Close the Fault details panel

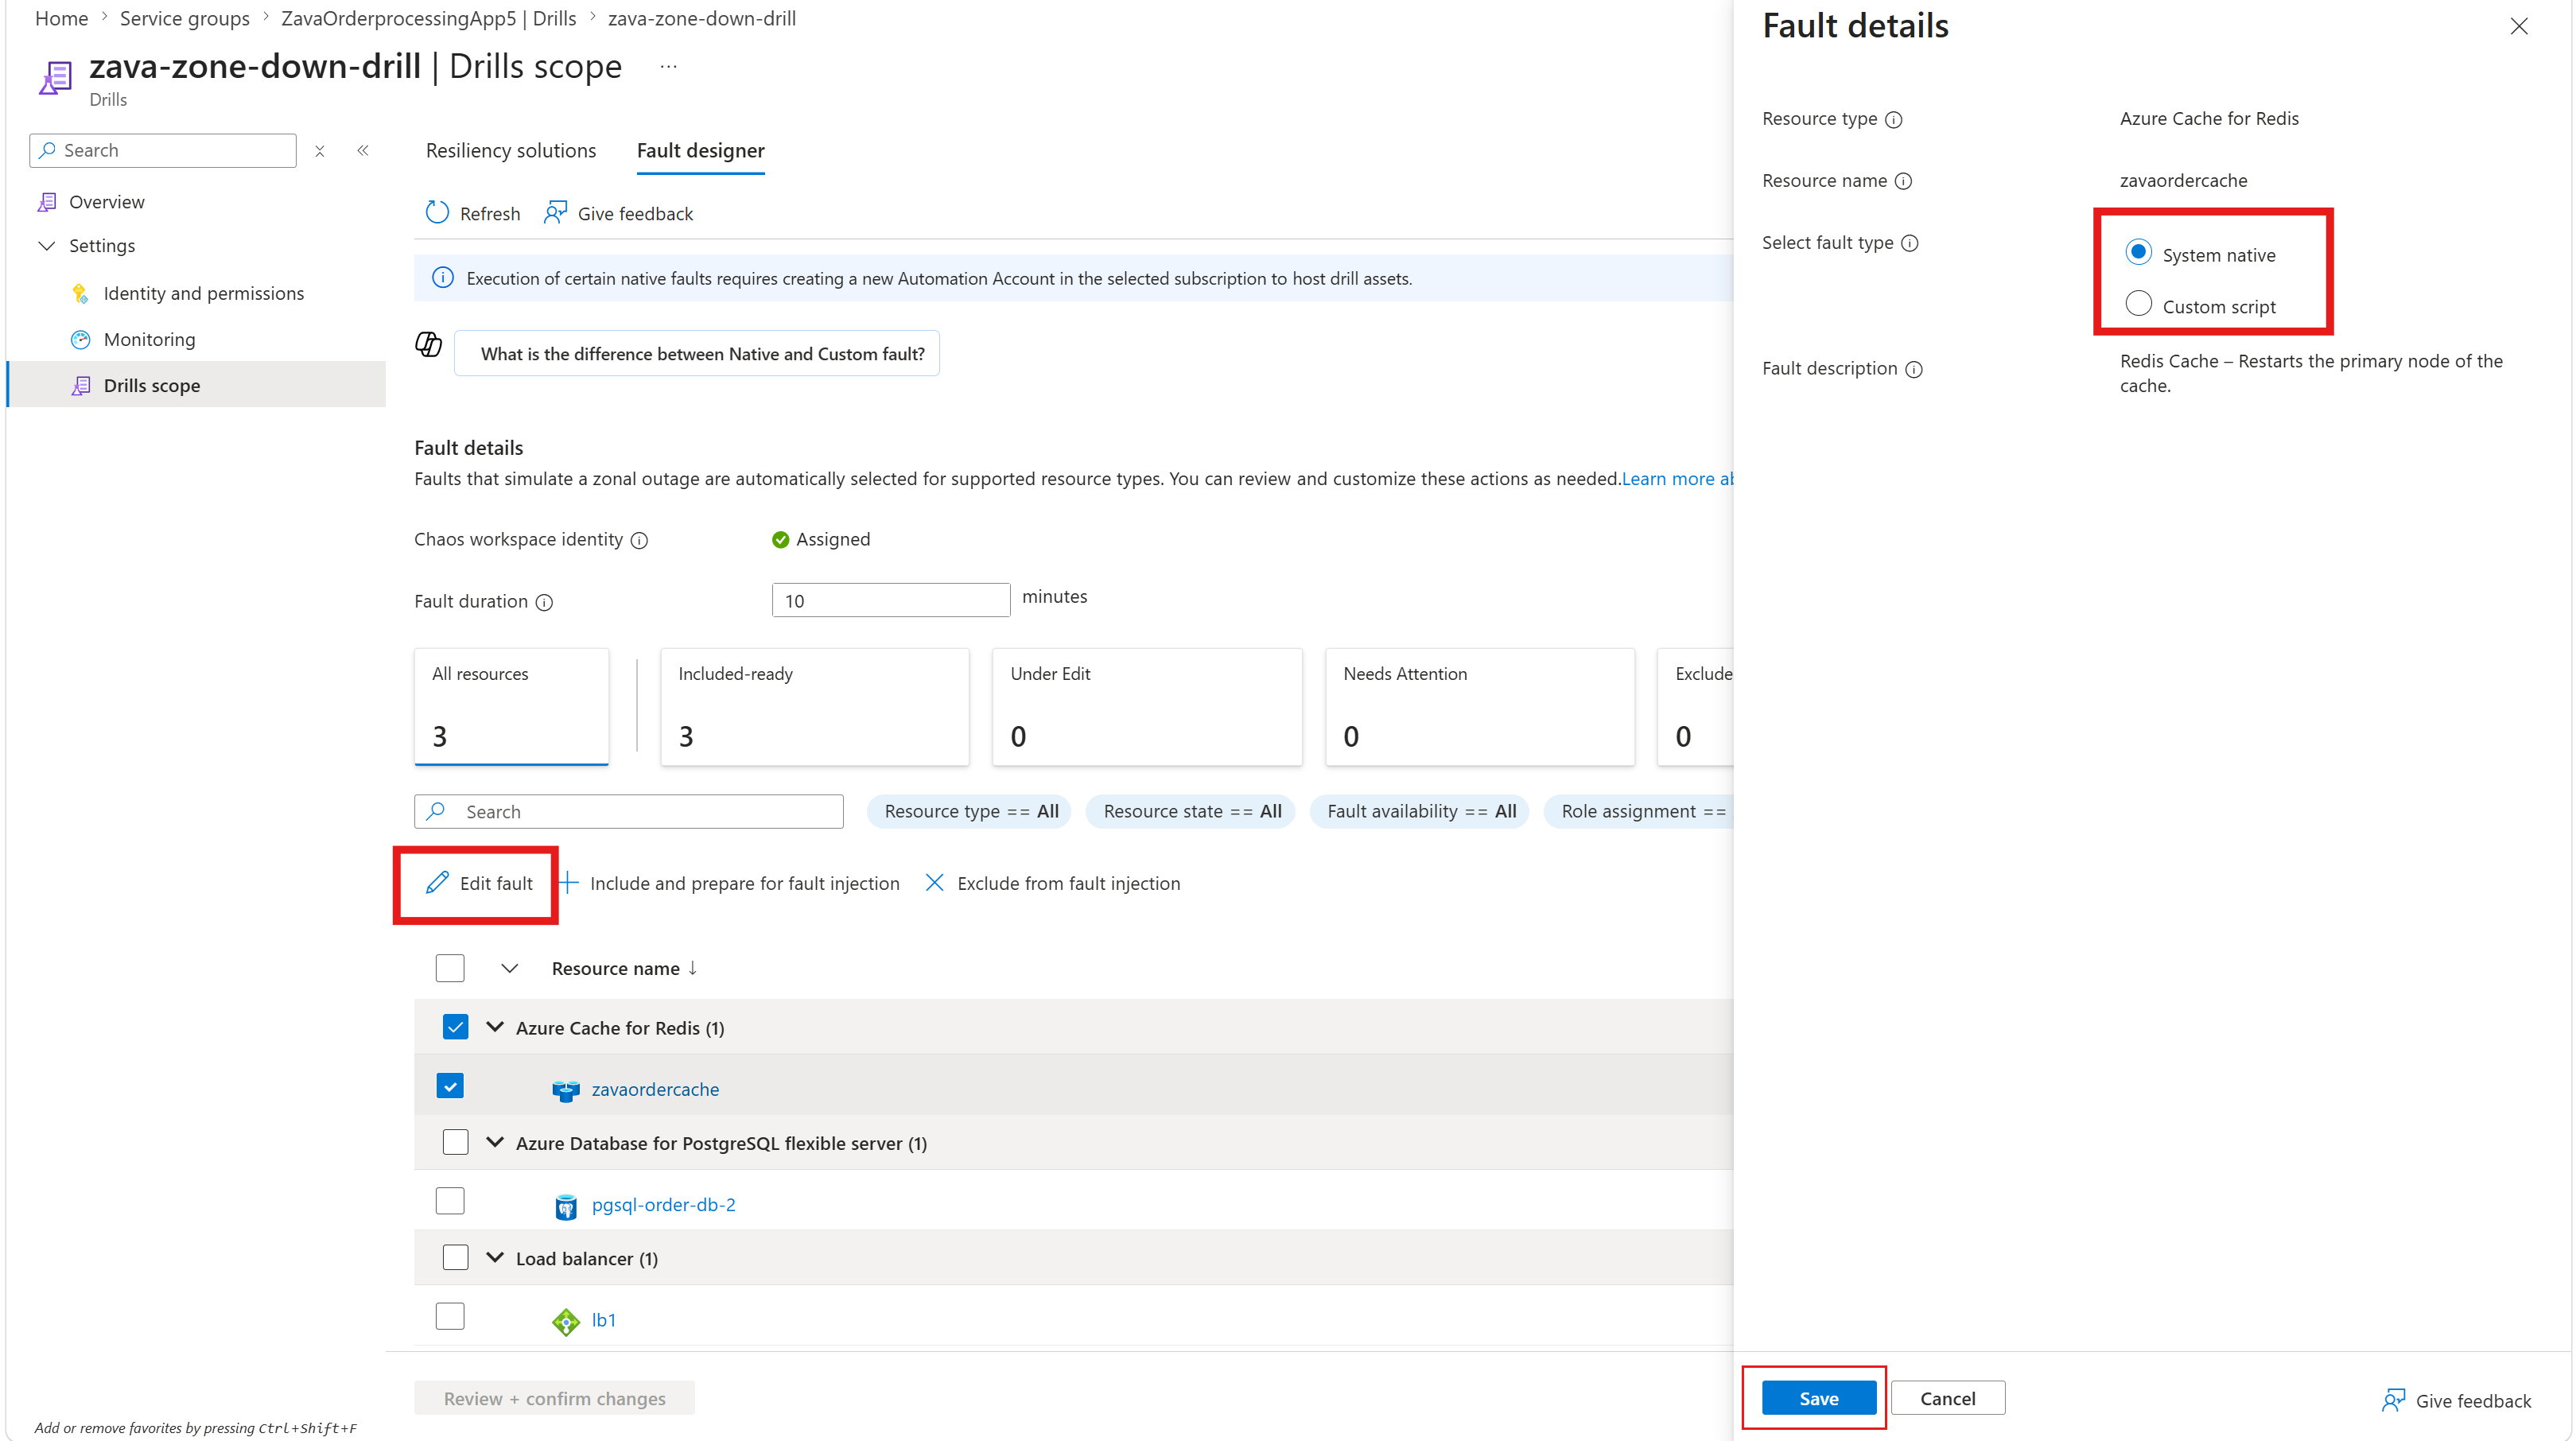pyautogui.click(x=2518, y=27)
